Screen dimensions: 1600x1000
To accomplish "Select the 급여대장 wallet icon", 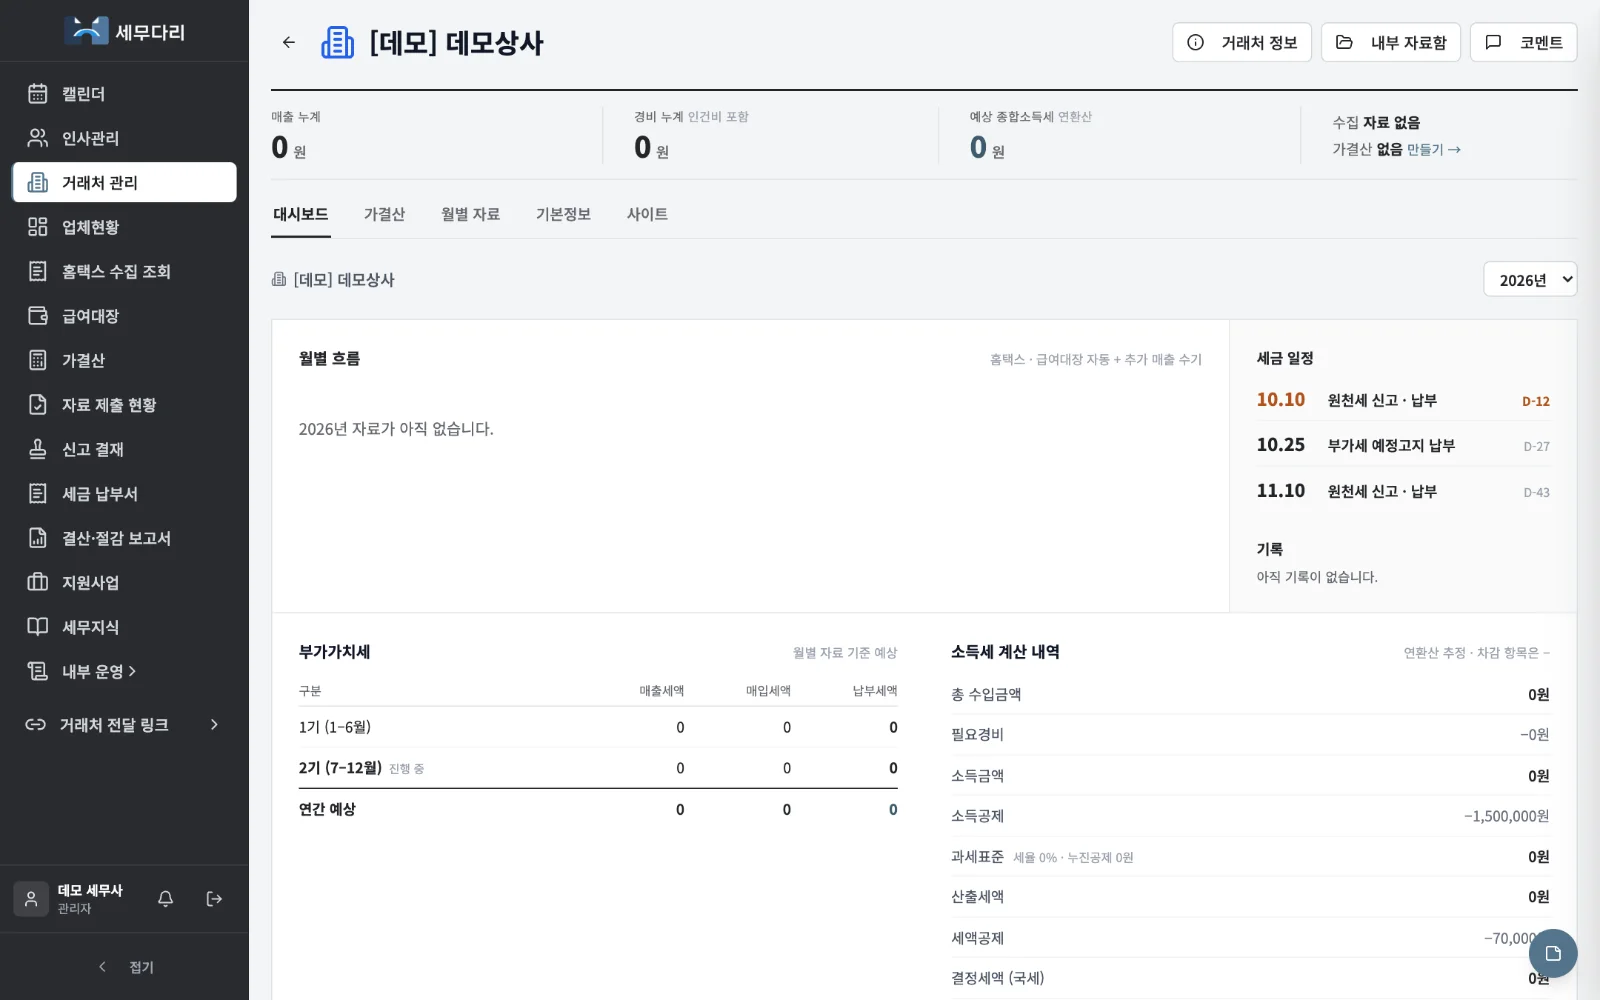I will [38, 316].
